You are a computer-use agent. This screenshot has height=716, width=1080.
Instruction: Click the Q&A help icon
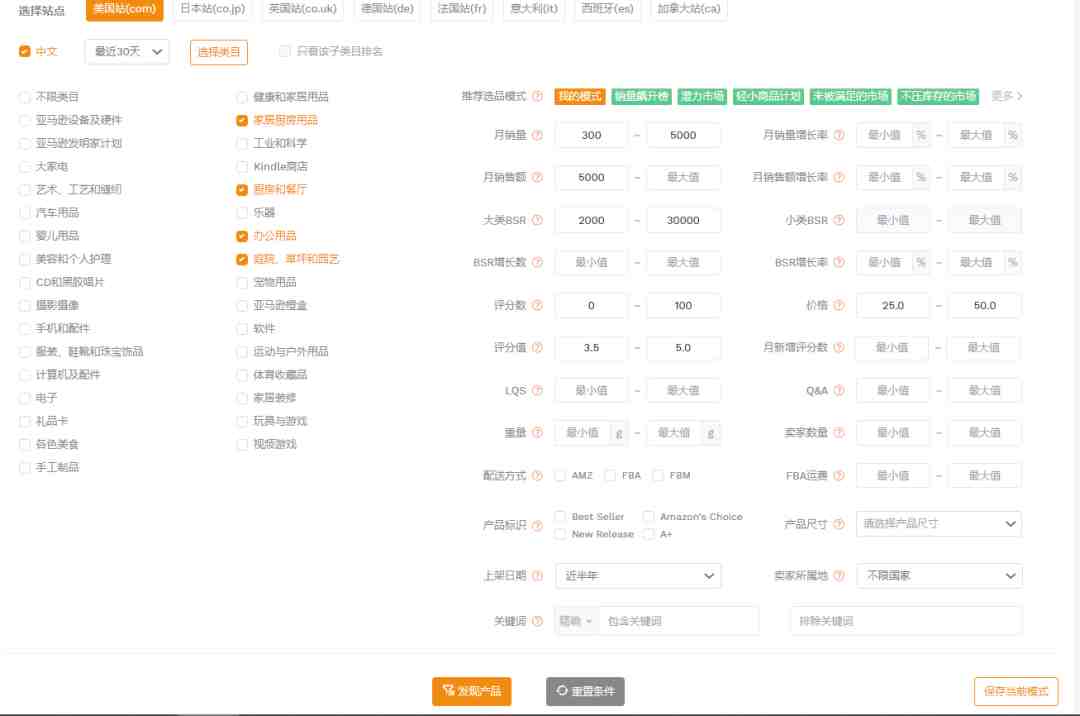[839, 390]
